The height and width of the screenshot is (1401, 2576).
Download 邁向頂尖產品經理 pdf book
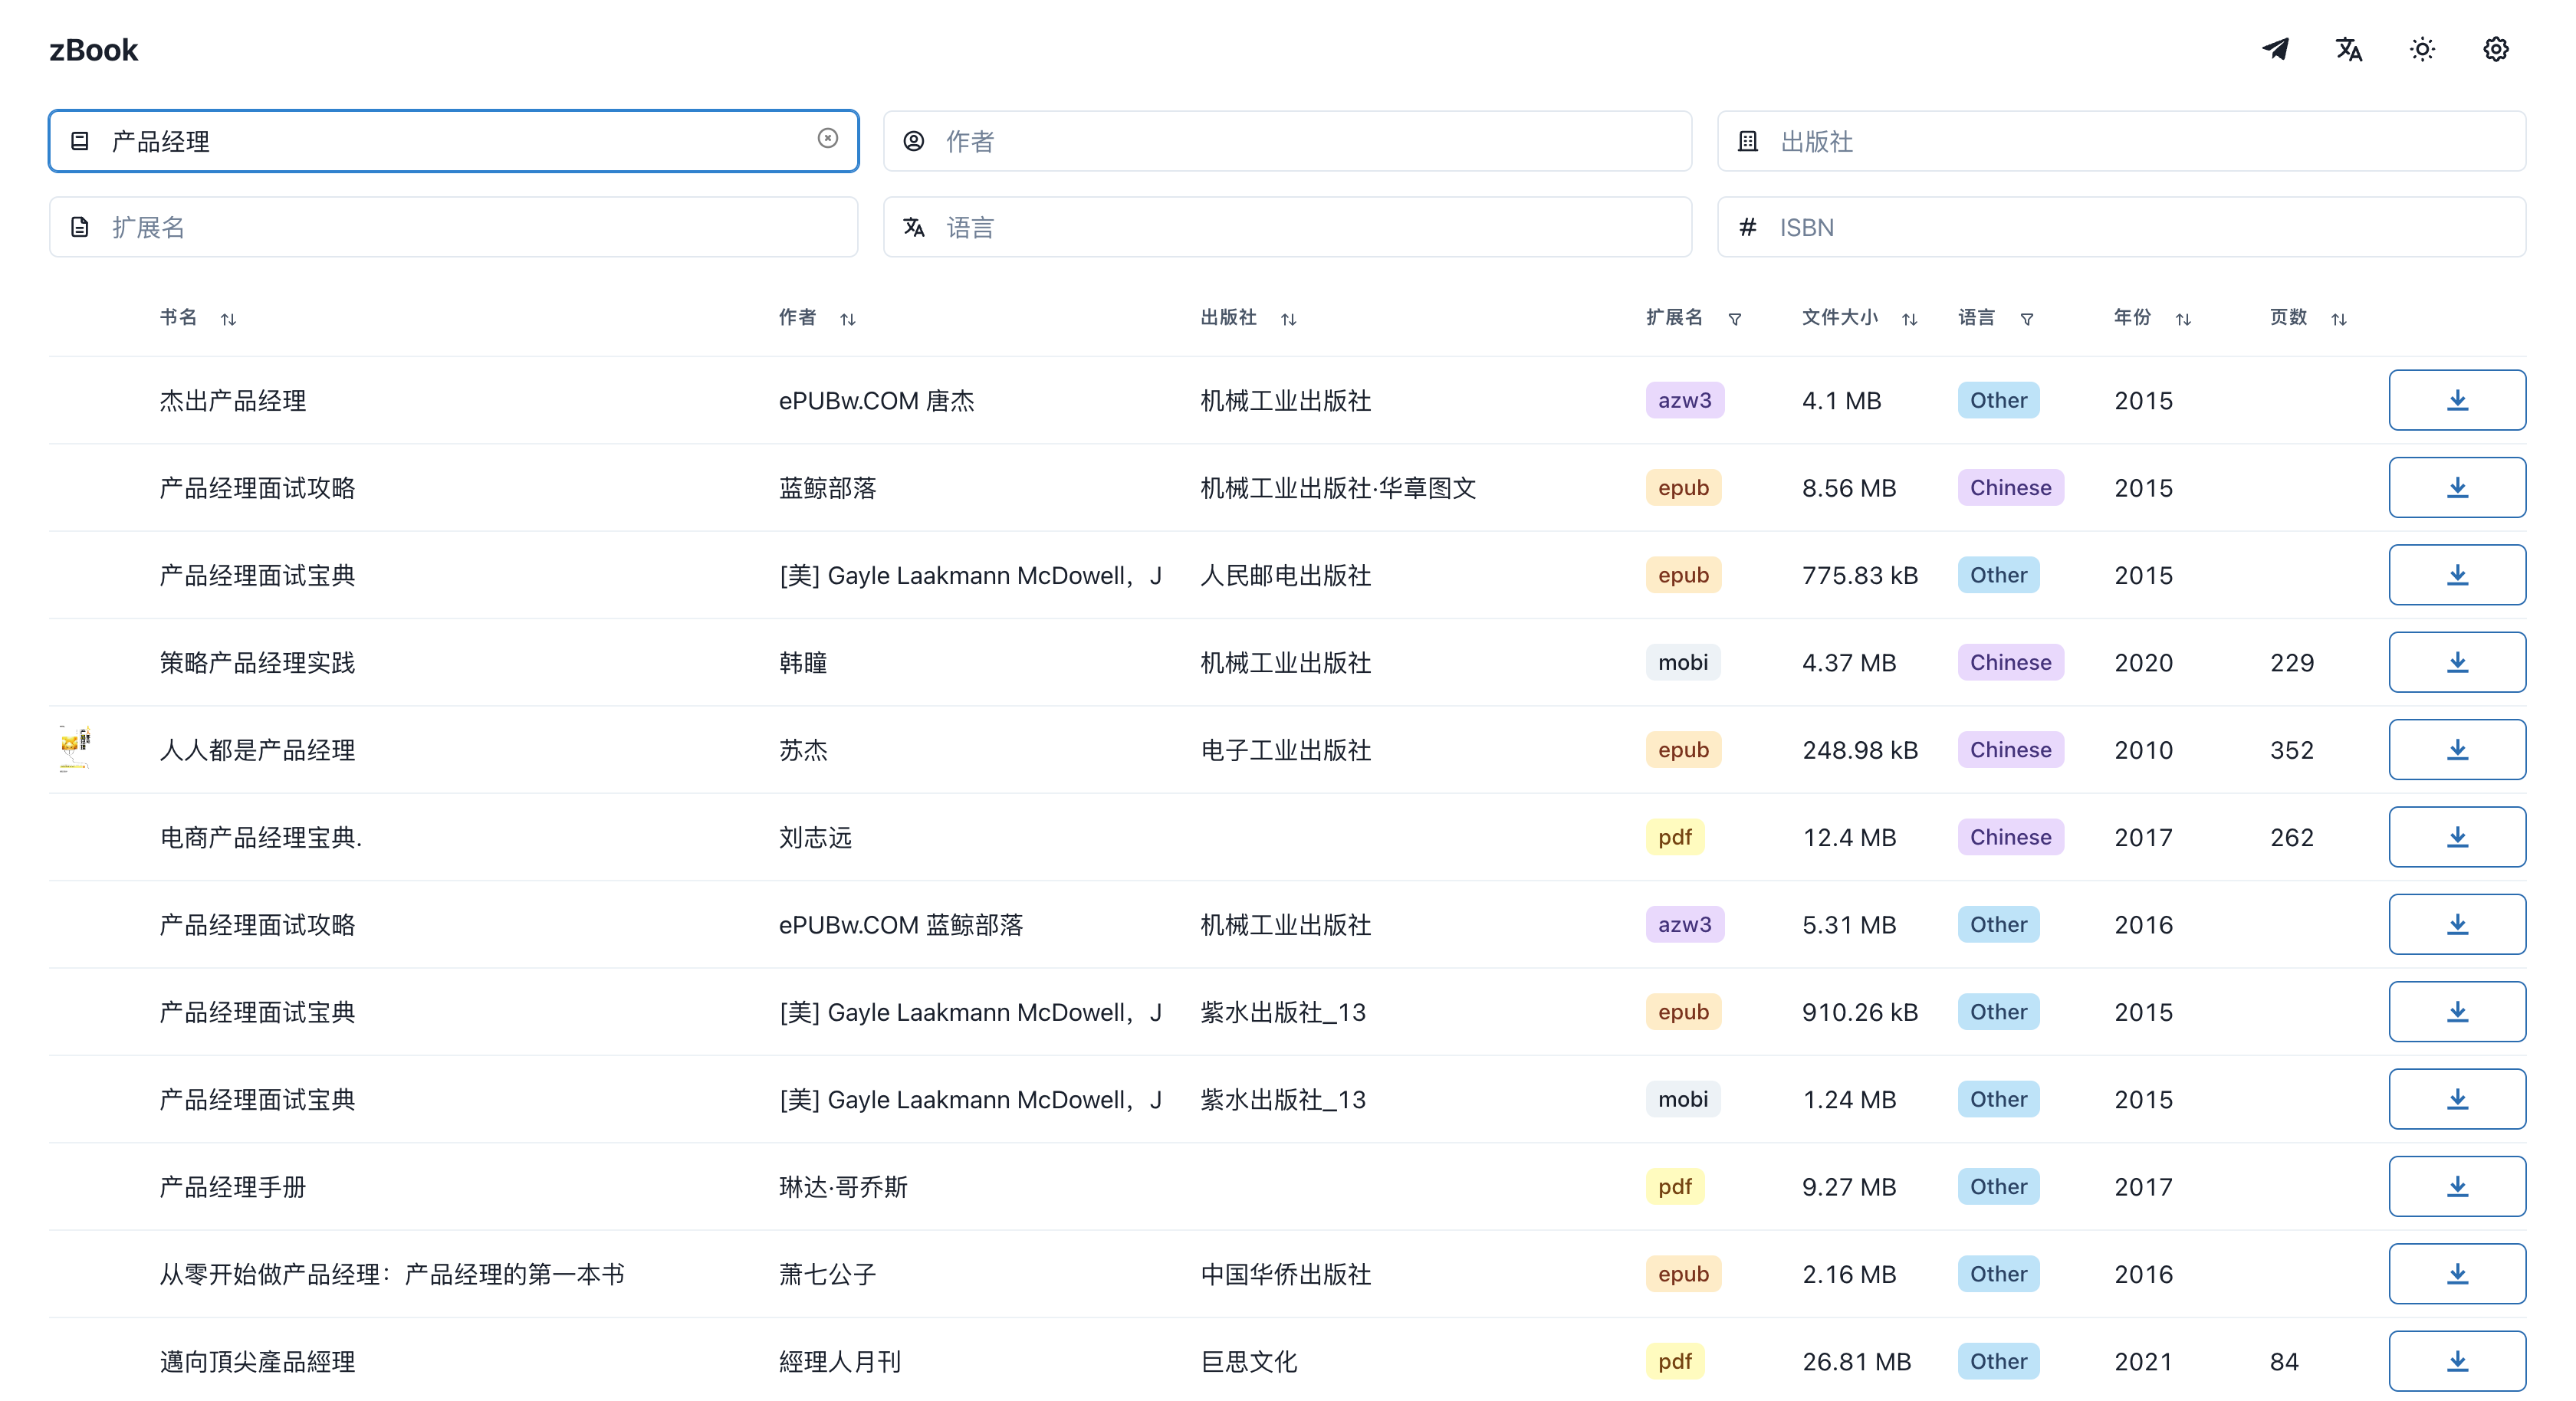click(x=2457, y=1361)
